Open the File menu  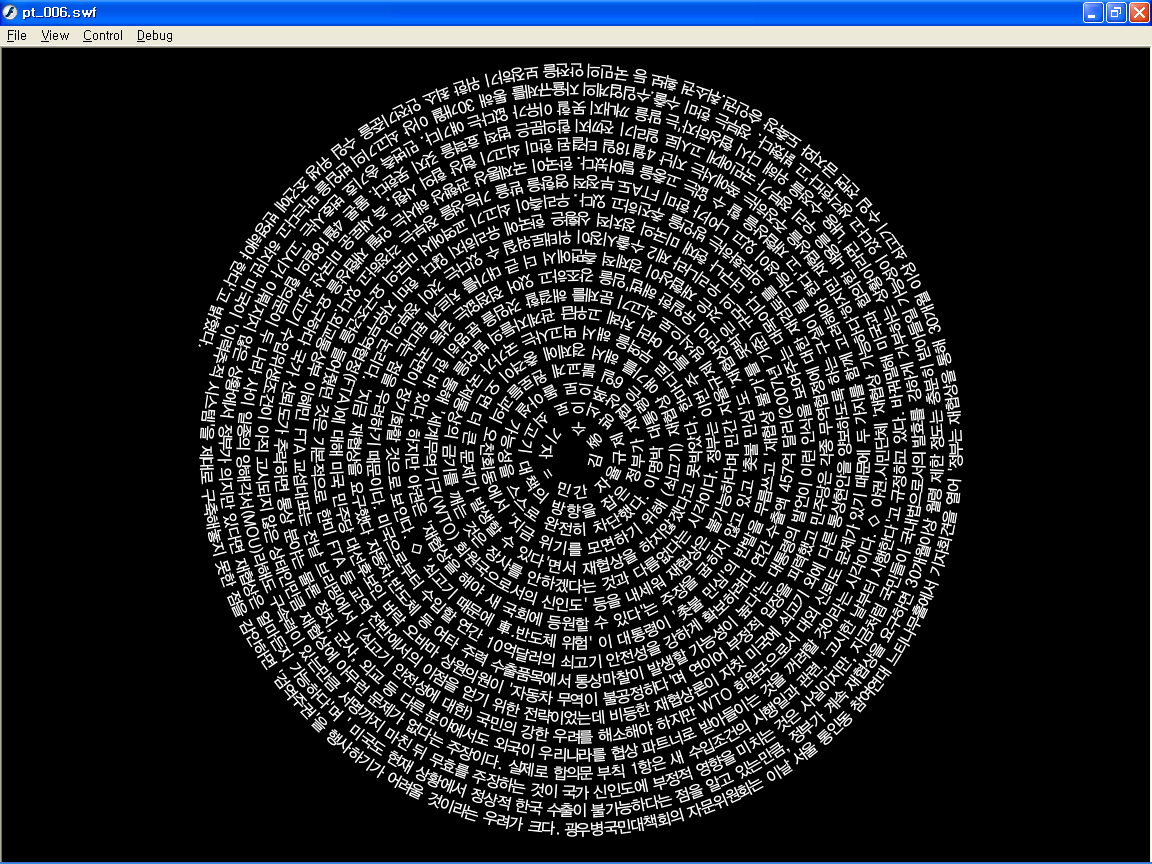coord(16,35)
